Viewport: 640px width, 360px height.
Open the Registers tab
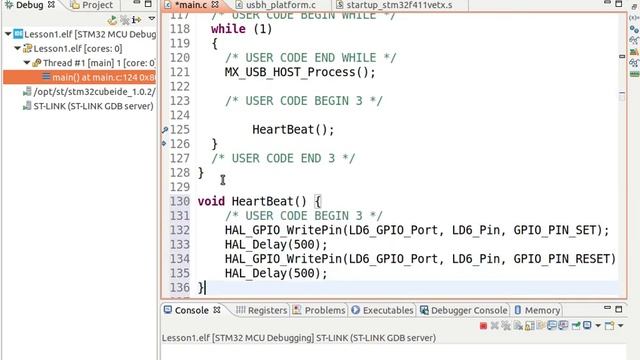[262, 310]
